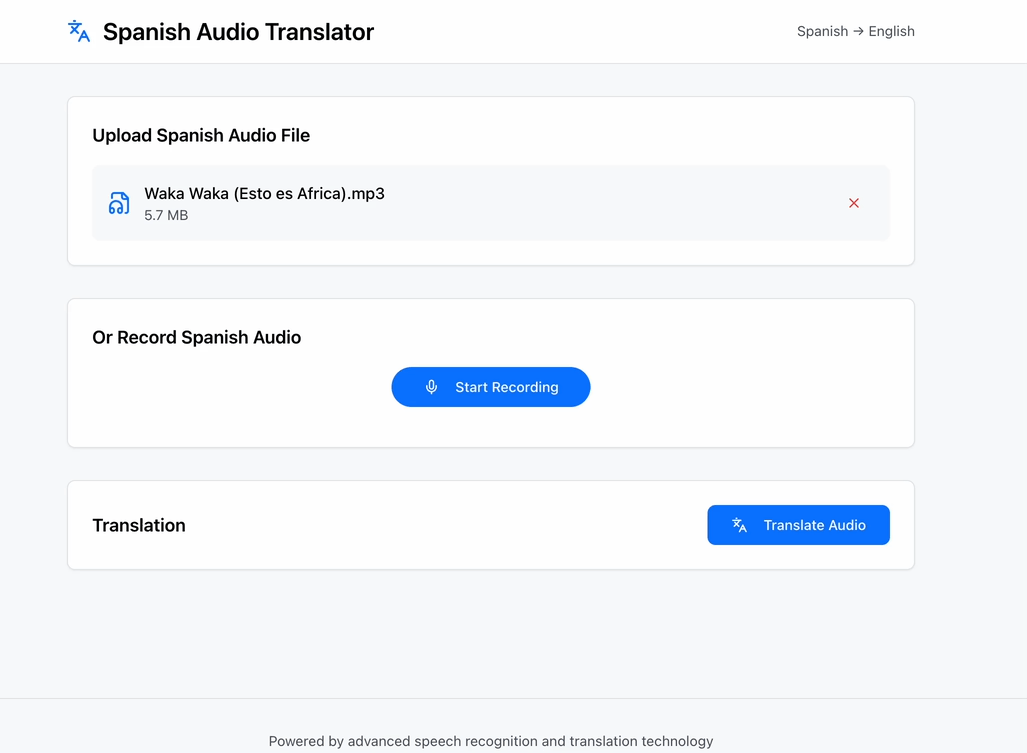This screenshot has height=753, width=1027.
Task: Click the red X to remove the uploaded file
Action: pos(854,202)
